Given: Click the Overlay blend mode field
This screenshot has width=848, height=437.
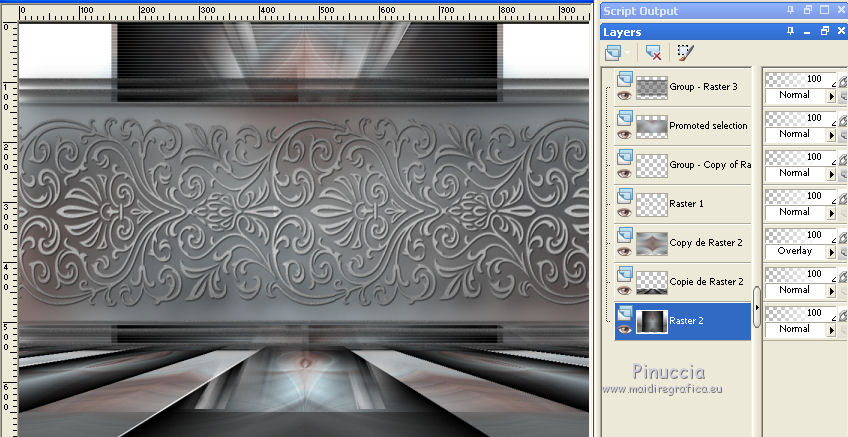Looking at the screenshot, I should (796, 251).
